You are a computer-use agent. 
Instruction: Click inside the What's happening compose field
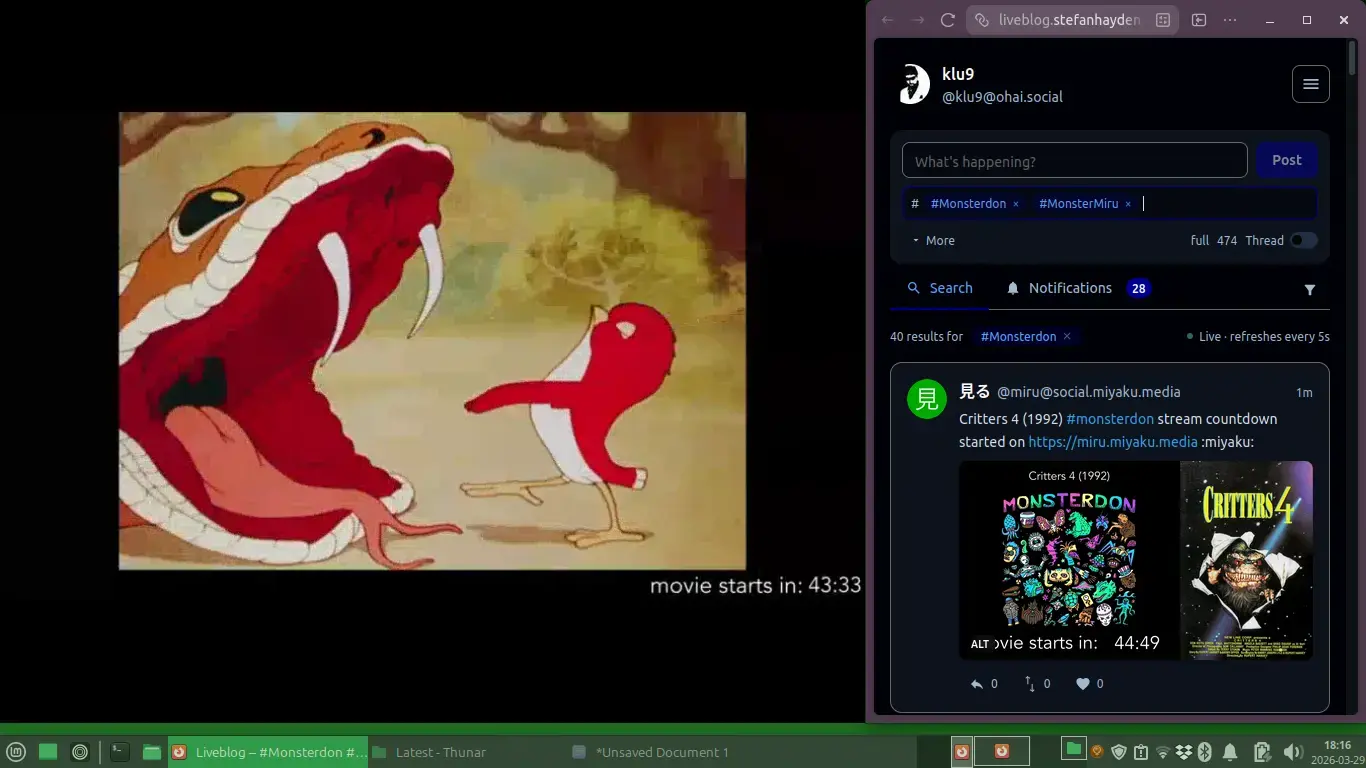[x=1074, y=160]
